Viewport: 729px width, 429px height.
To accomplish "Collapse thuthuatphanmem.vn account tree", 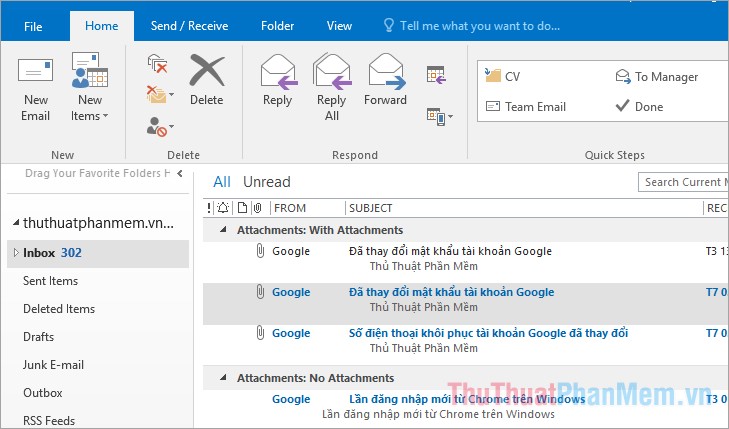I will [16, 223].
